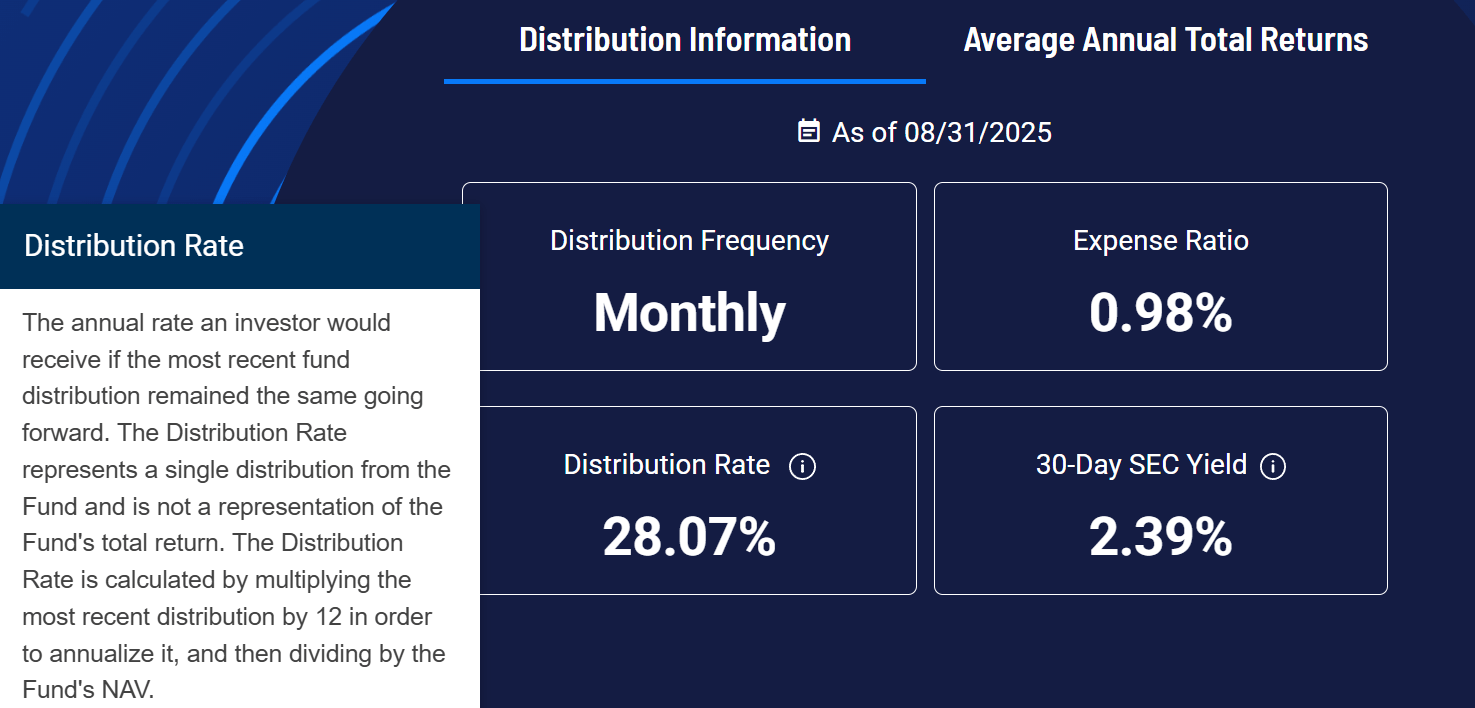Image resolution: width=1475 pixels, height=708 pixels.
Task: Select the 28.07% Distribution Rate figure
Action: [x=690, y=538]
